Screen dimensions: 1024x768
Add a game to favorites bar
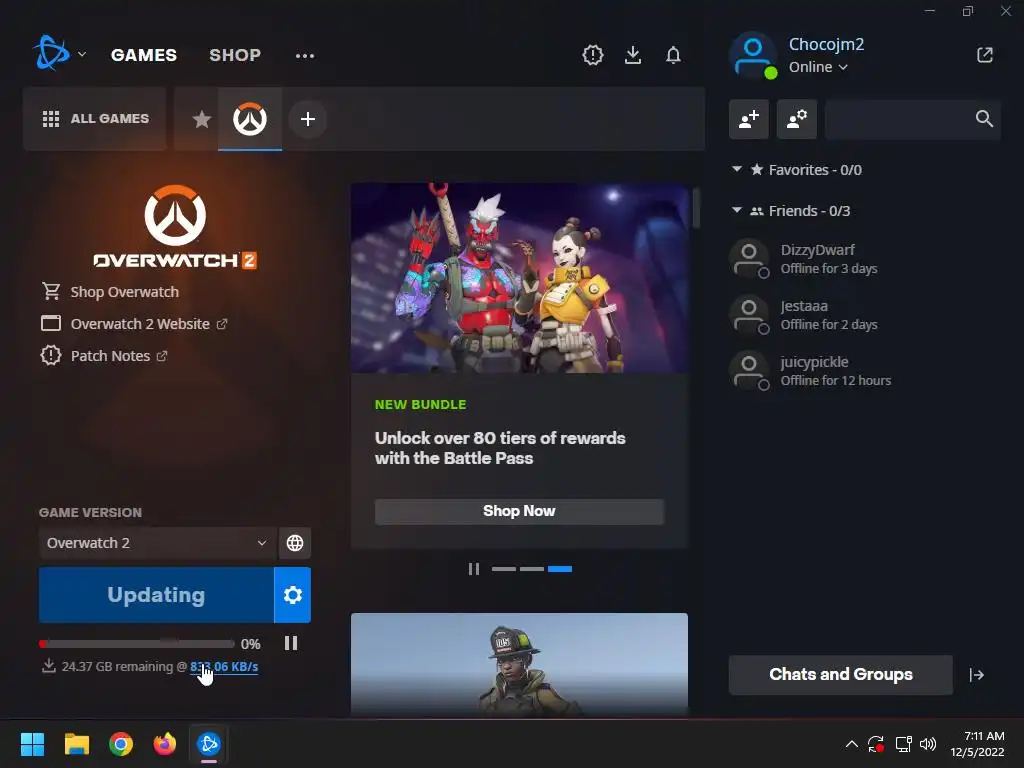pyautogui.click(x=308, y=119)
